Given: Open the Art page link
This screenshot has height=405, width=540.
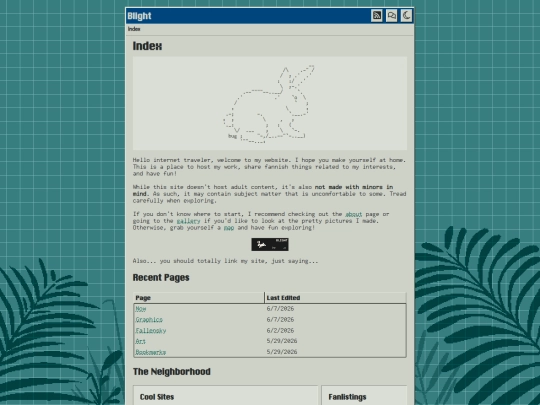Looking at the screenshot, I should tap(141, 341).
